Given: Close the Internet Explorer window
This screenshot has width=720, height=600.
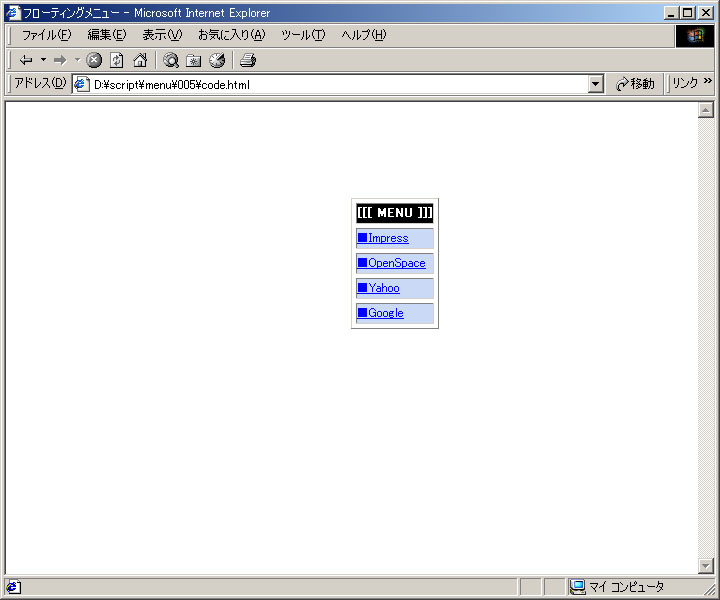Looking at the screenshot, I should pos(706,13).
